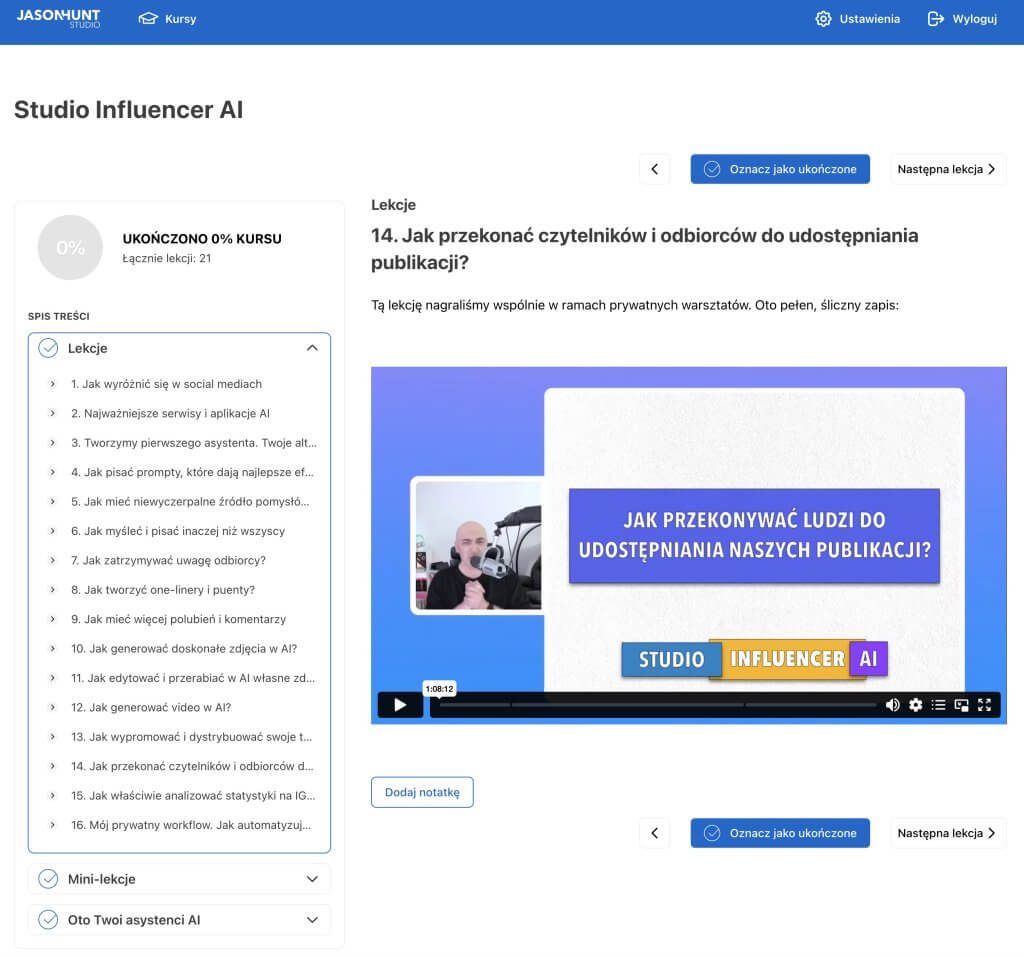Open video player settings gear
Image resolution: width=1024 pixels, height=958 pixels.
(915, 705)
